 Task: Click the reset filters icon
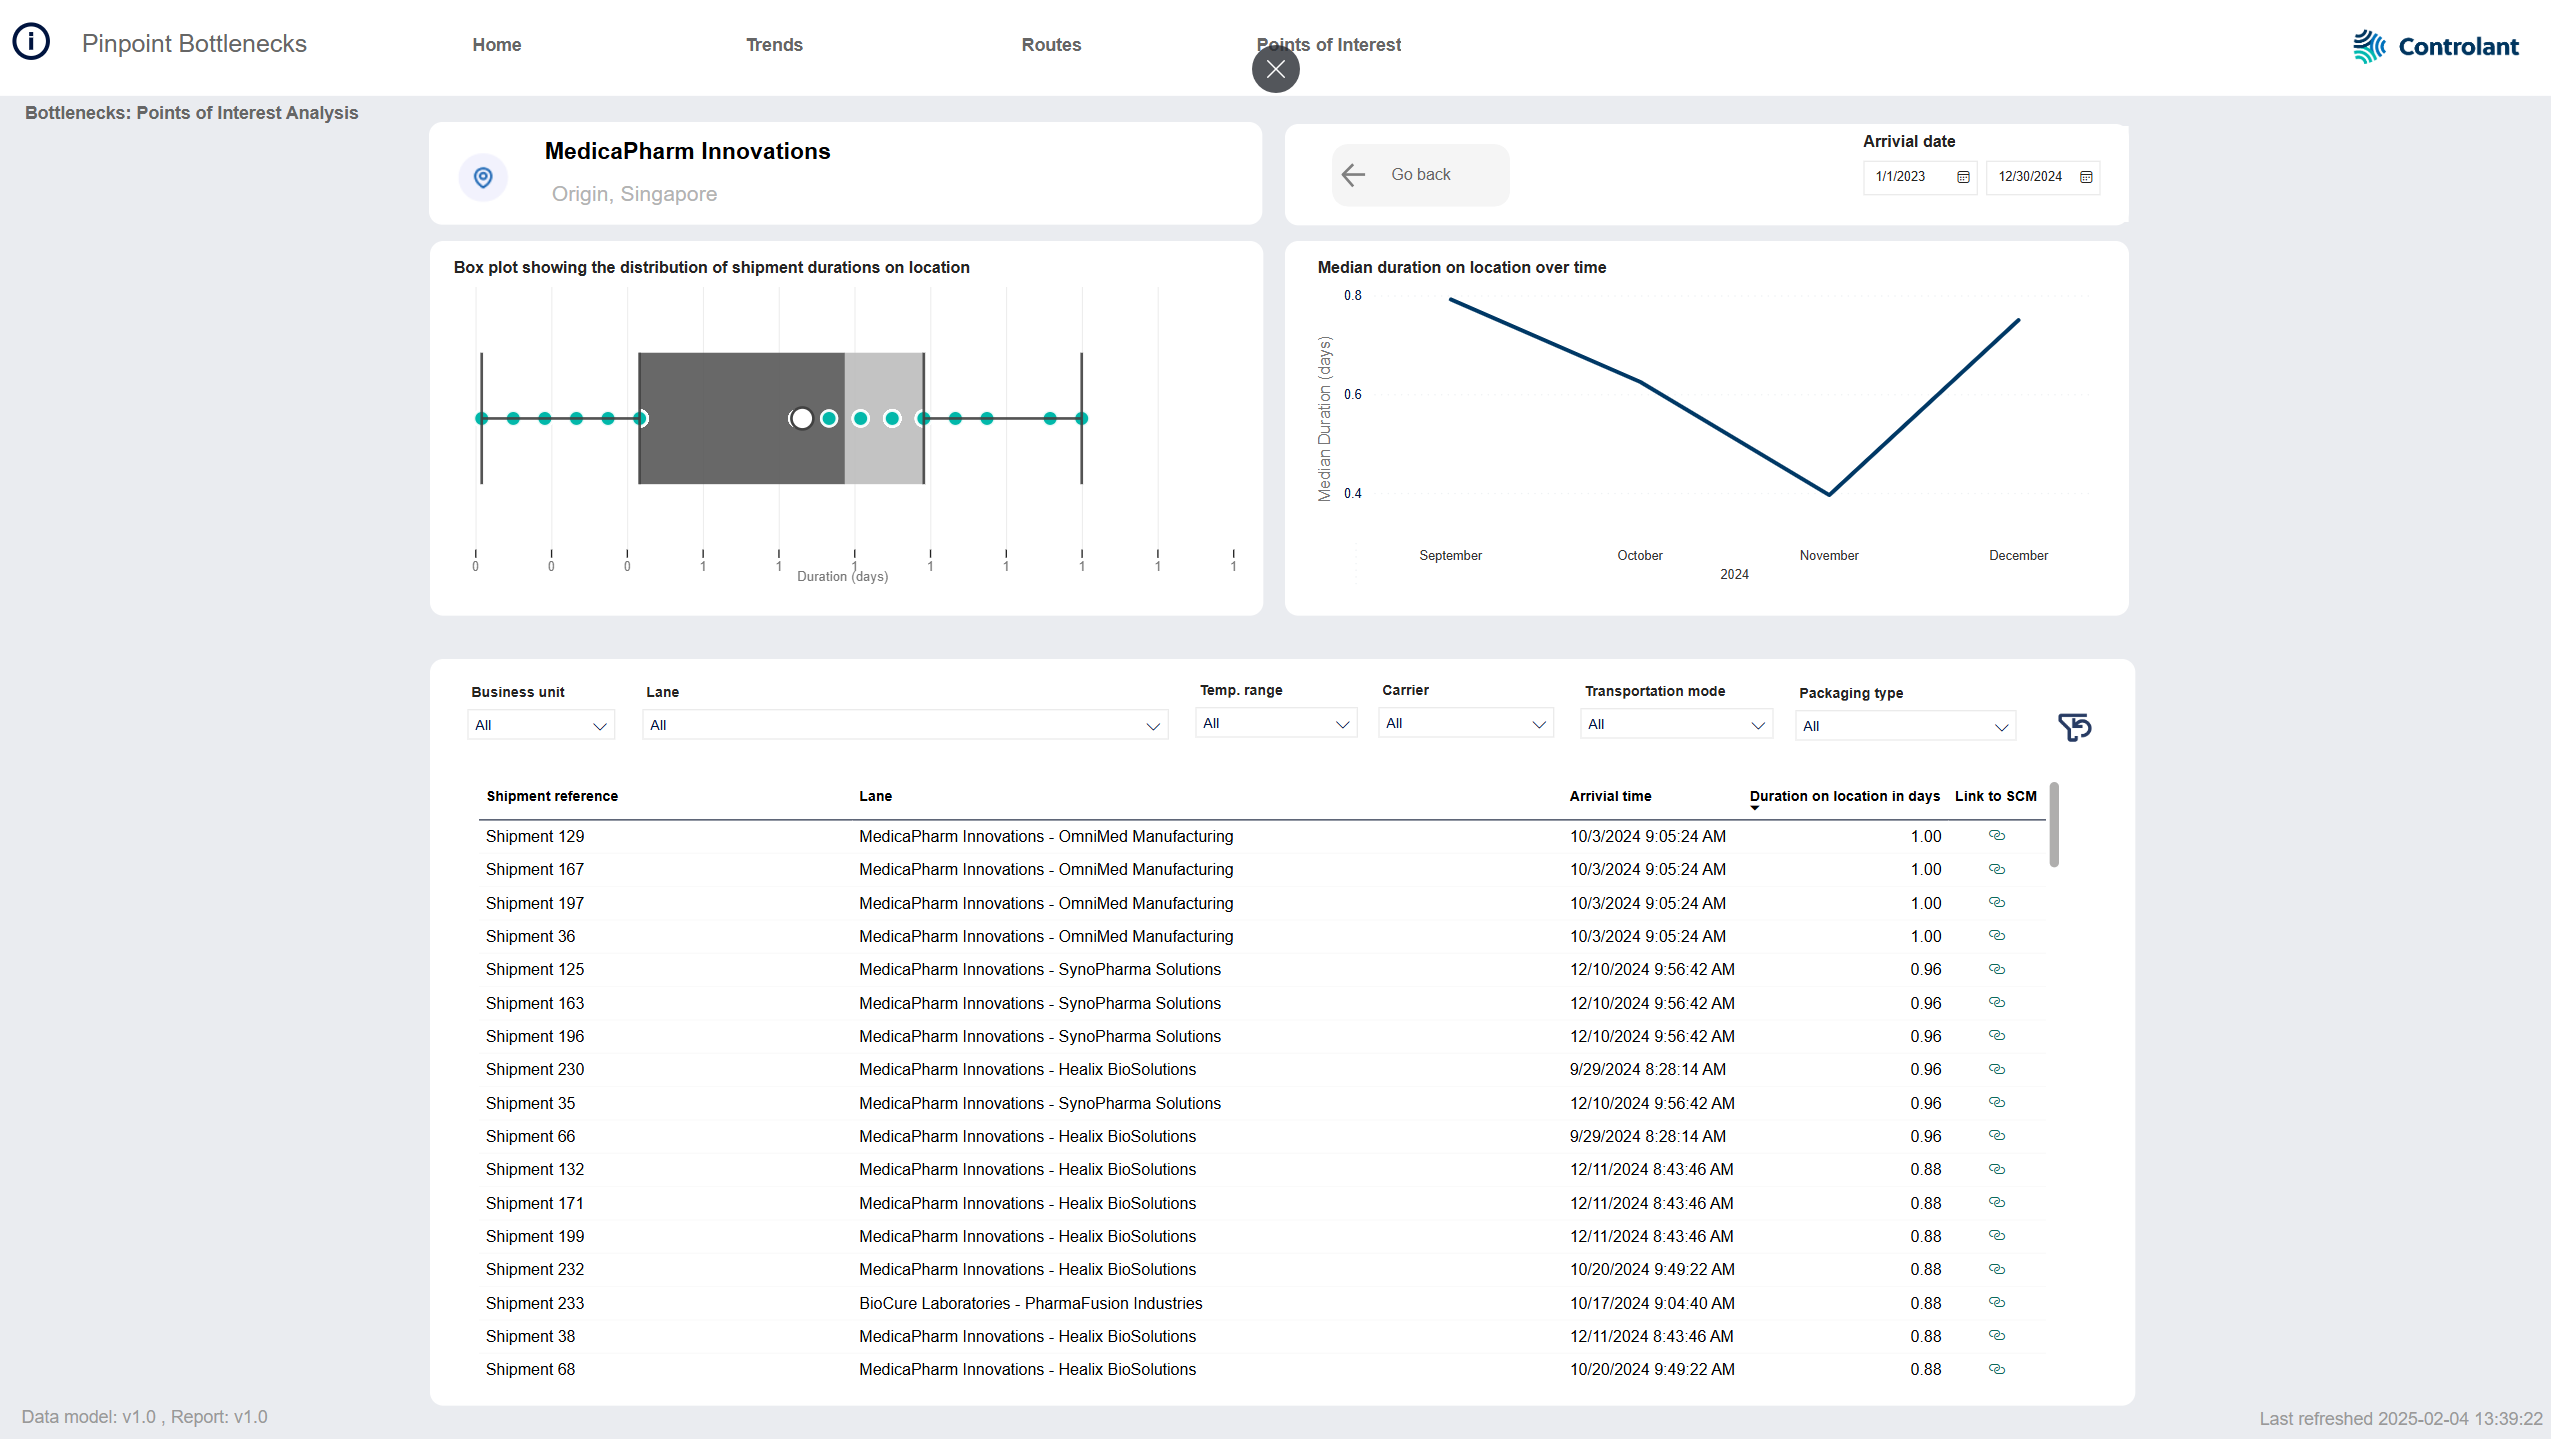pyautogui.click(x=2075, y=727)
